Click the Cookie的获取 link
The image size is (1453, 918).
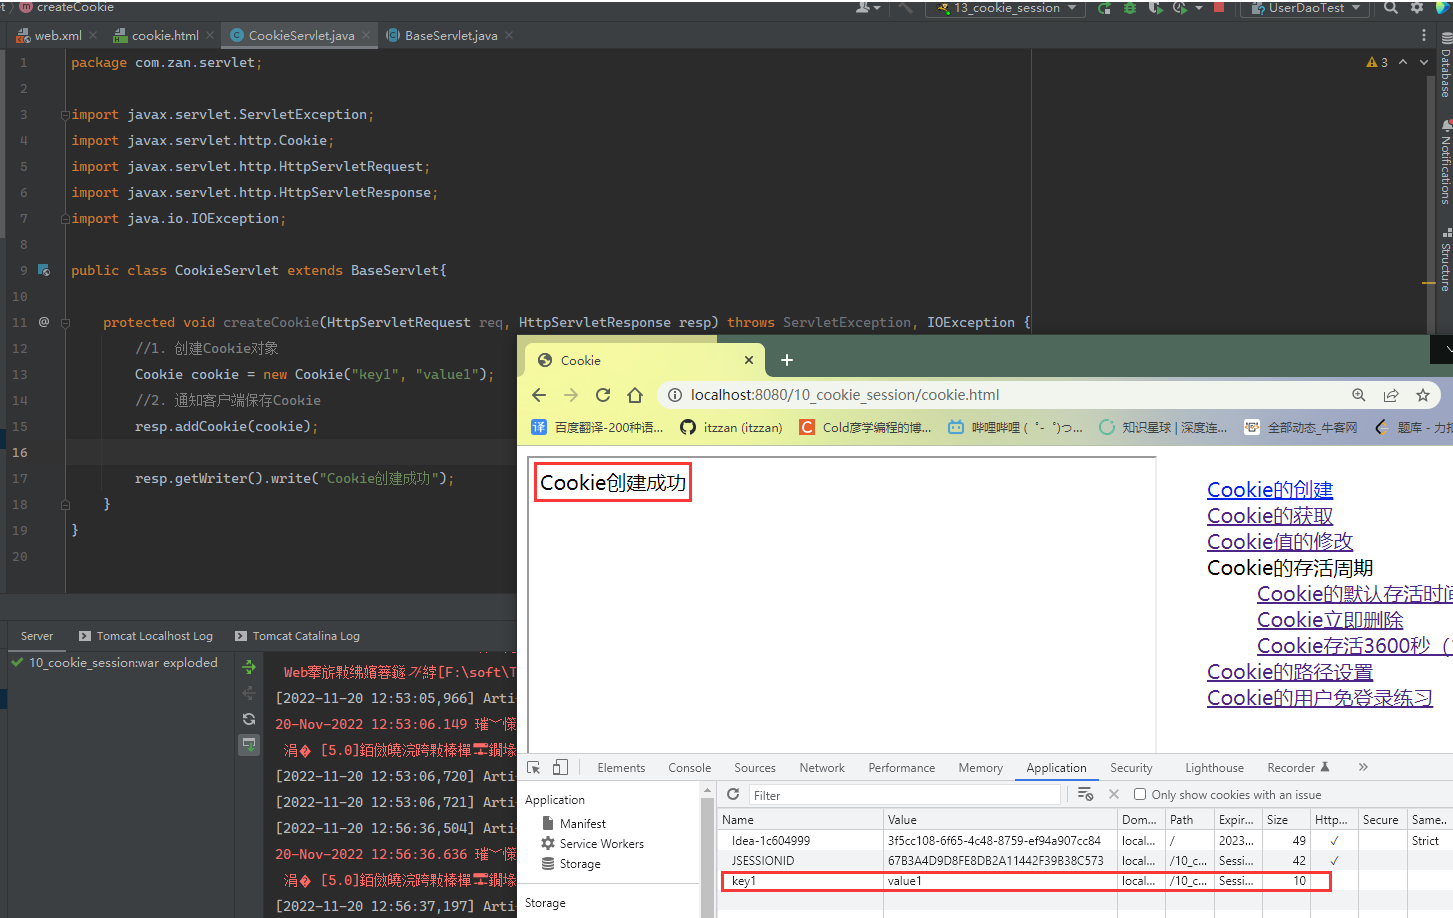pyautogui.click(x=1270, y=516)
